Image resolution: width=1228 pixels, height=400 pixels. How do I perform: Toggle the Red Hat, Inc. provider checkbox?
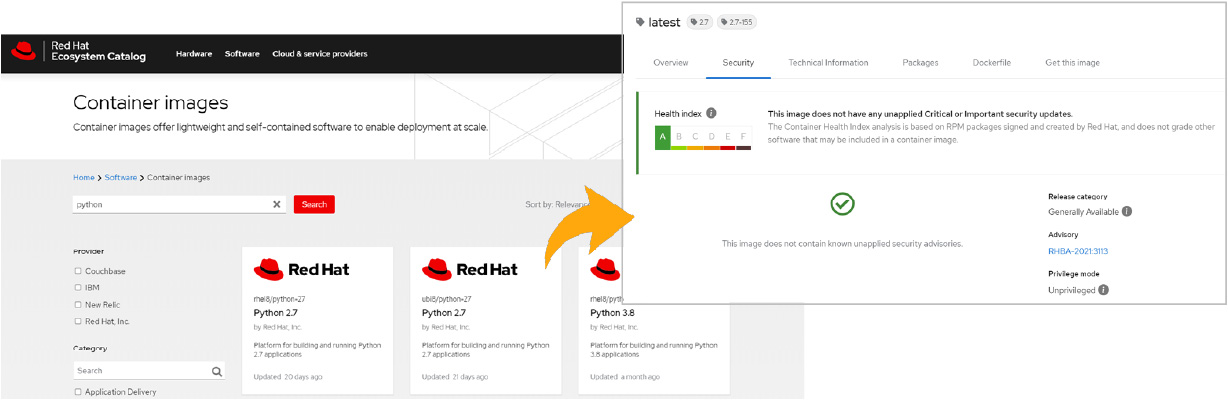pyautogui.click(x=78, y=321)
